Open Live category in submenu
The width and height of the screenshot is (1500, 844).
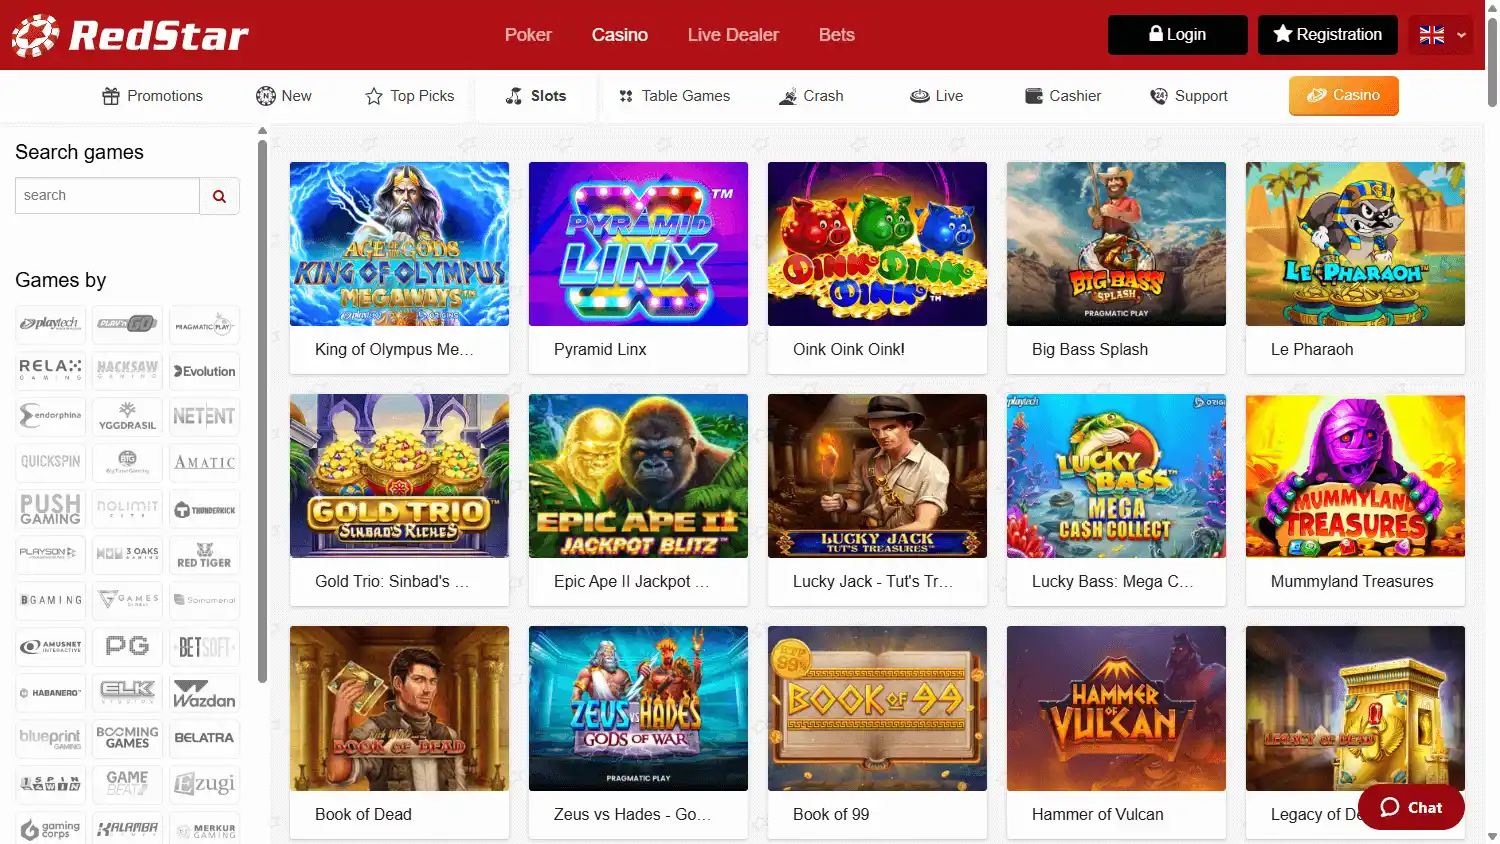pyautogui.click(x=937, y=96)
